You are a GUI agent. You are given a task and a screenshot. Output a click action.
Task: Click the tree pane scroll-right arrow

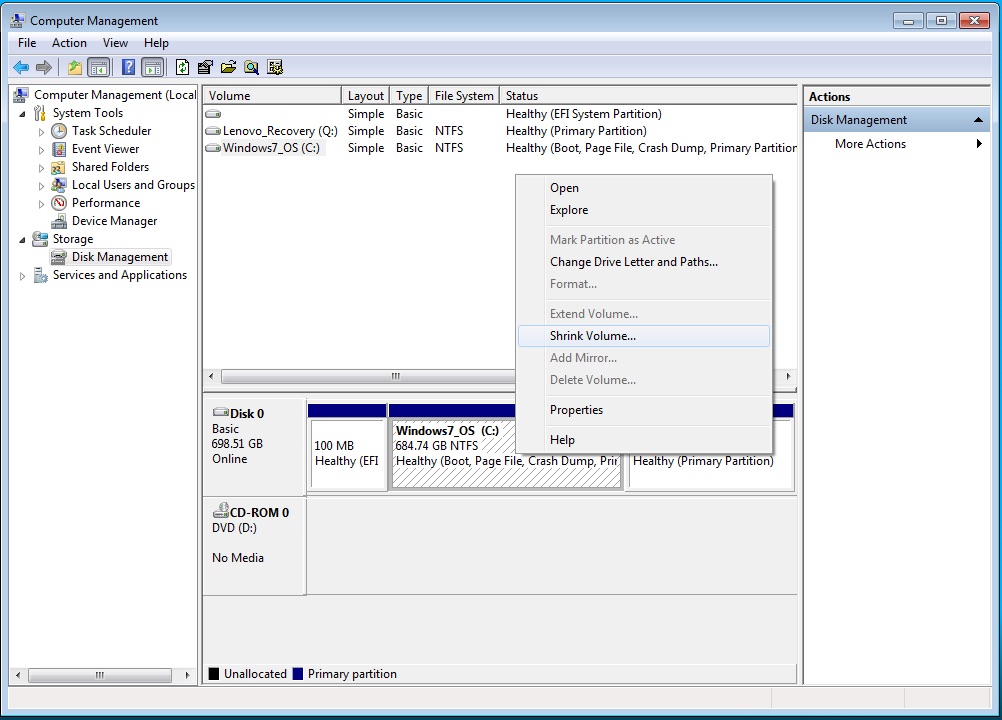tap(187, 675)
